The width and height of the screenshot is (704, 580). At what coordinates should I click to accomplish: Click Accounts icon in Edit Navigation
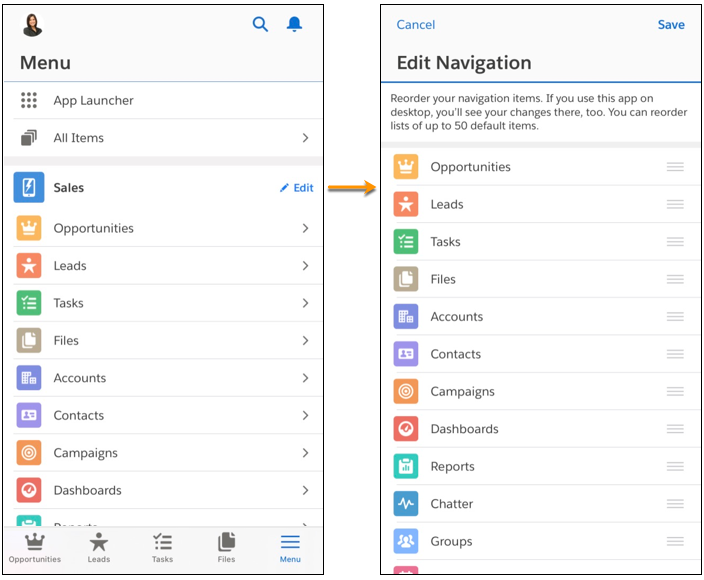click(x=406, y=316)
